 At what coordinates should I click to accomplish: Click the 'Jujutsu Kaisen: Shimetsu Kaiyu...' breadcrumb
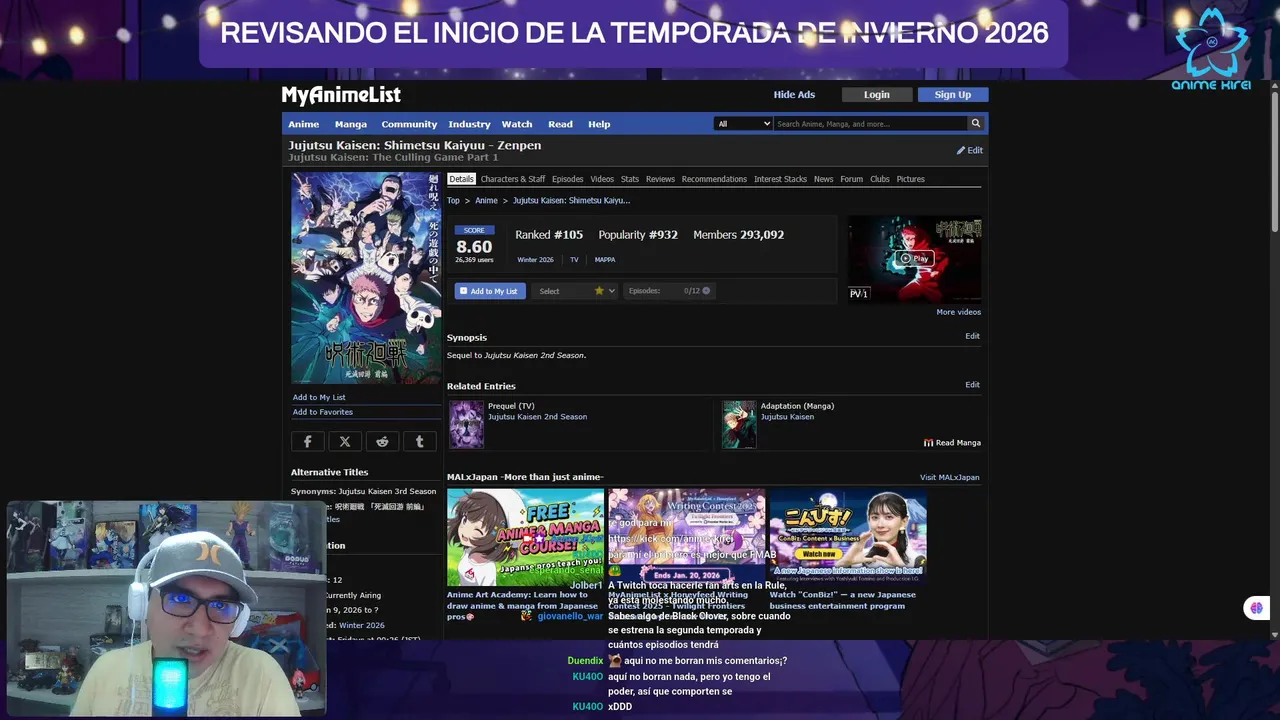coord(571,201)
